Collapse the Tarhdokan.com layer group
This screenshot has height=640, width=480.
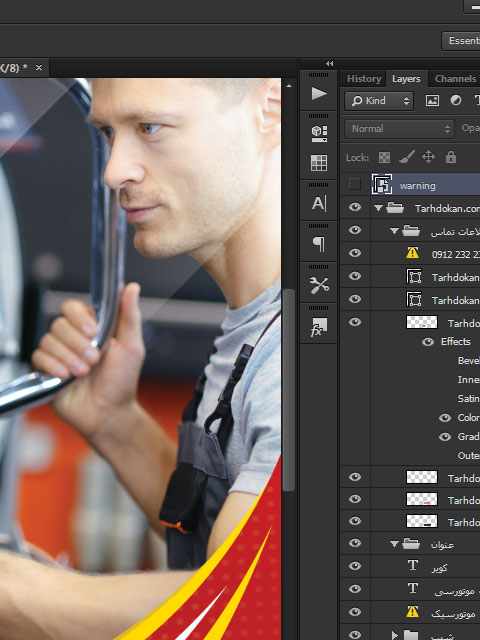tap(378, 208)
